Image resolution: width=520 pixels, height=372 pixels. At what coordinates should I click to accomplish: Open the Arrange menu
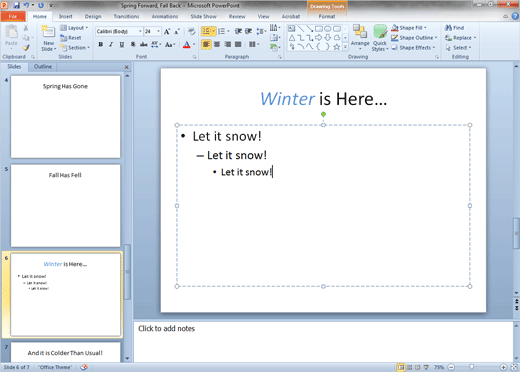pos(360,37)
